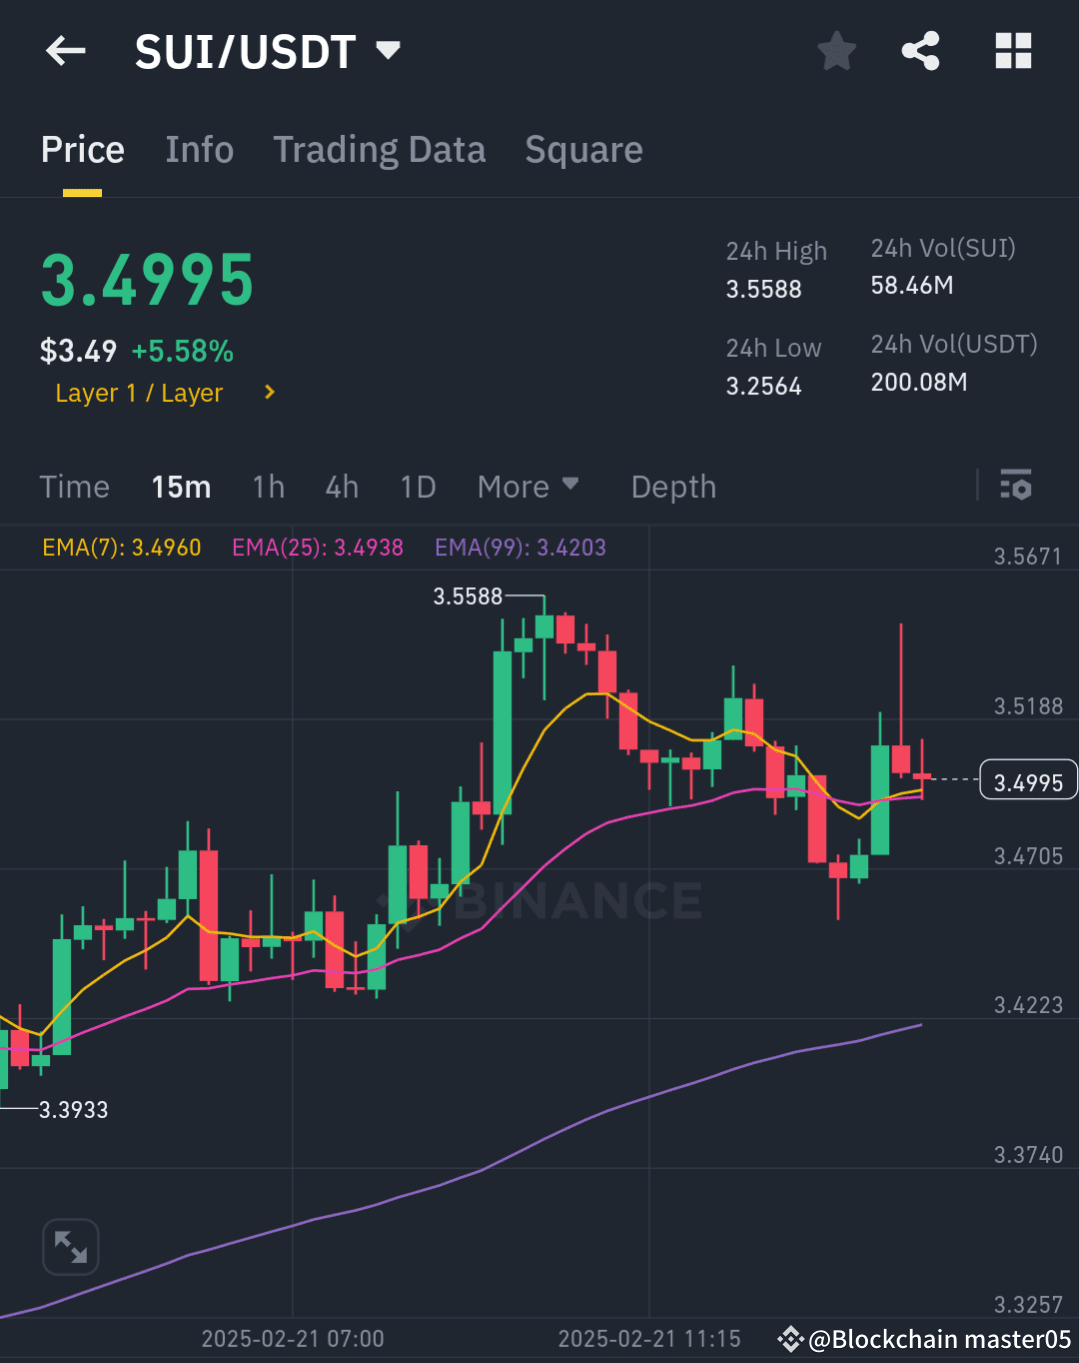1079x1363 pixels.
Task: Open the share options icon
Action: 919,51
